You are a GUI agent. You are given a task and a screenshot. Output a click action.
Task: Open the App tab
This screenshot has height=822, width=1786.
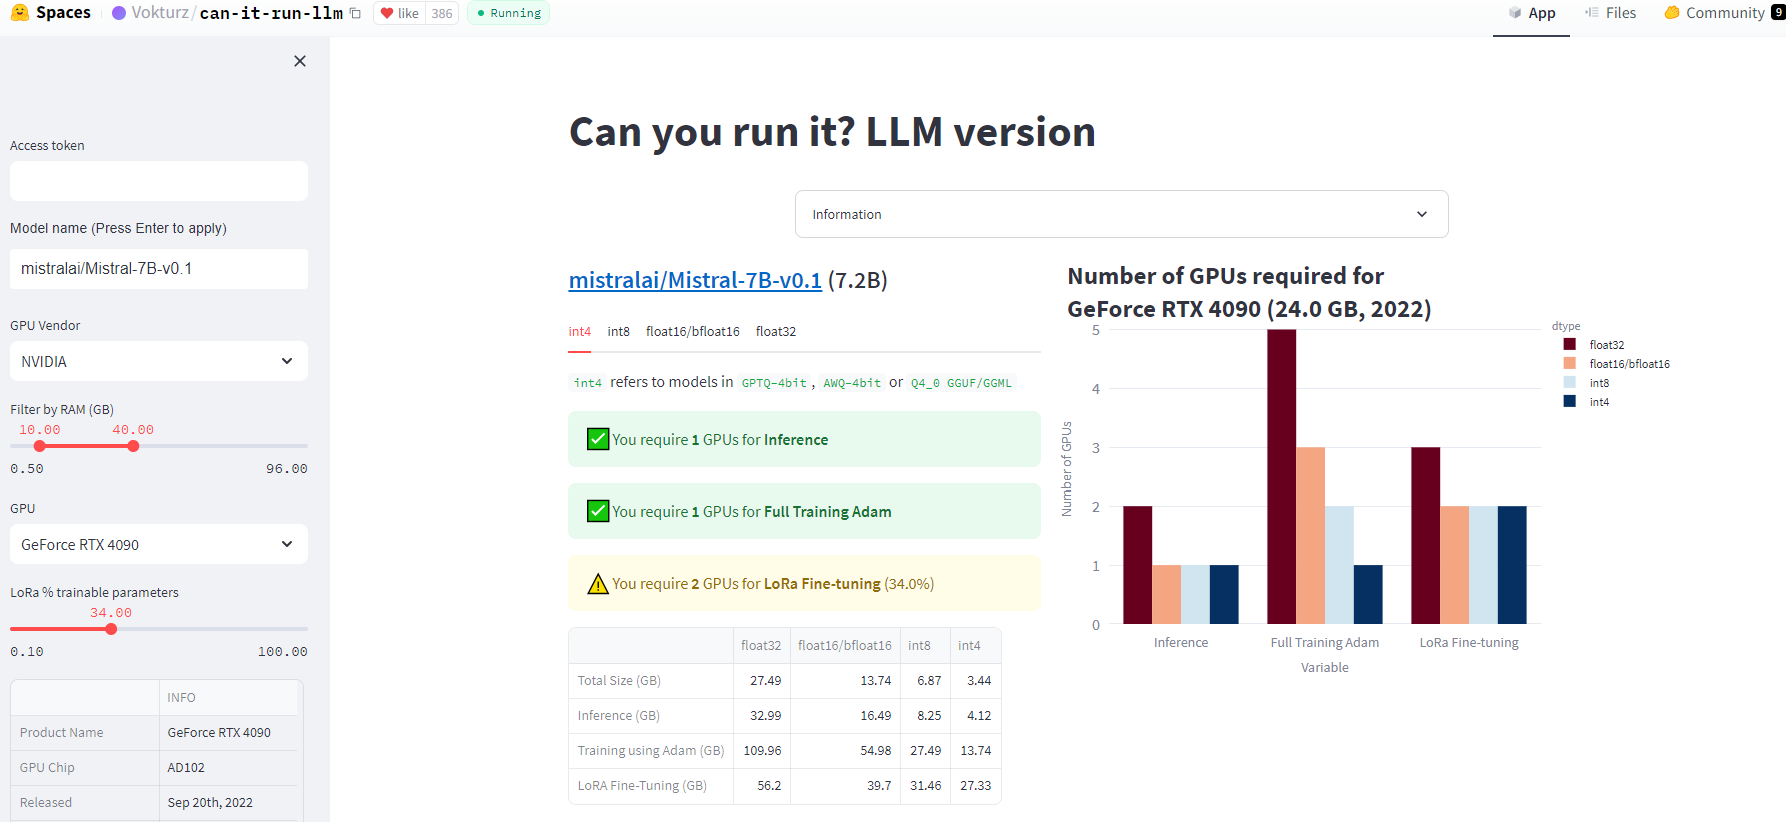click(1531, 13)
